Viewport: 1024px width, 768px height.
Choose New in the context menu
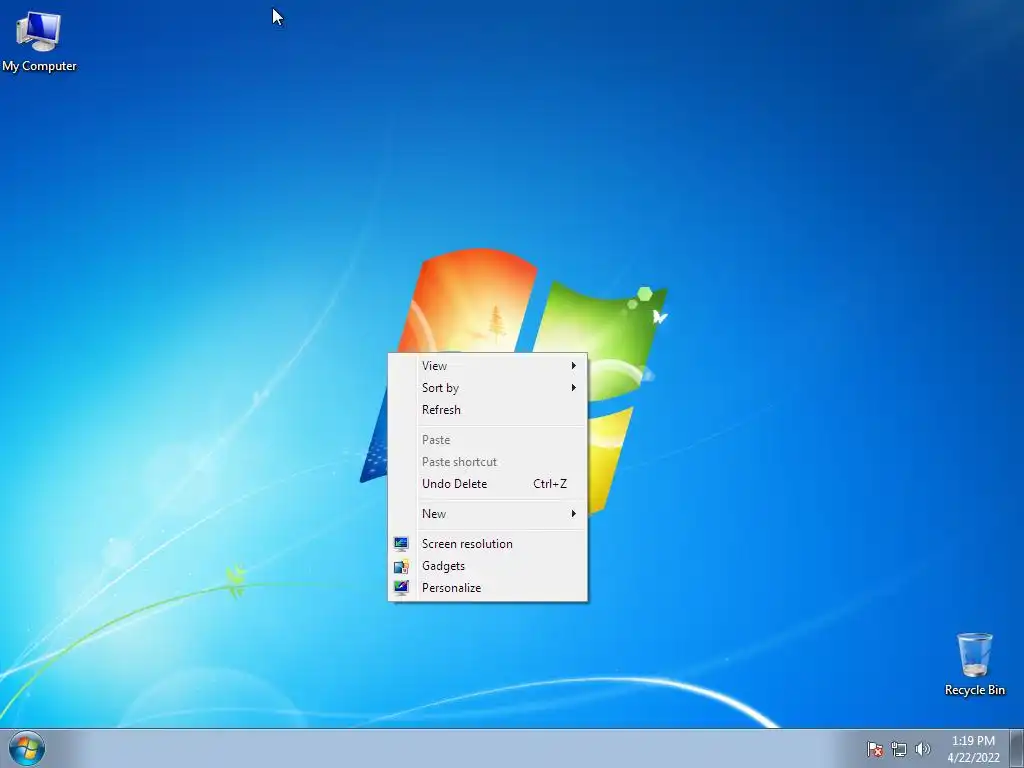488,513
